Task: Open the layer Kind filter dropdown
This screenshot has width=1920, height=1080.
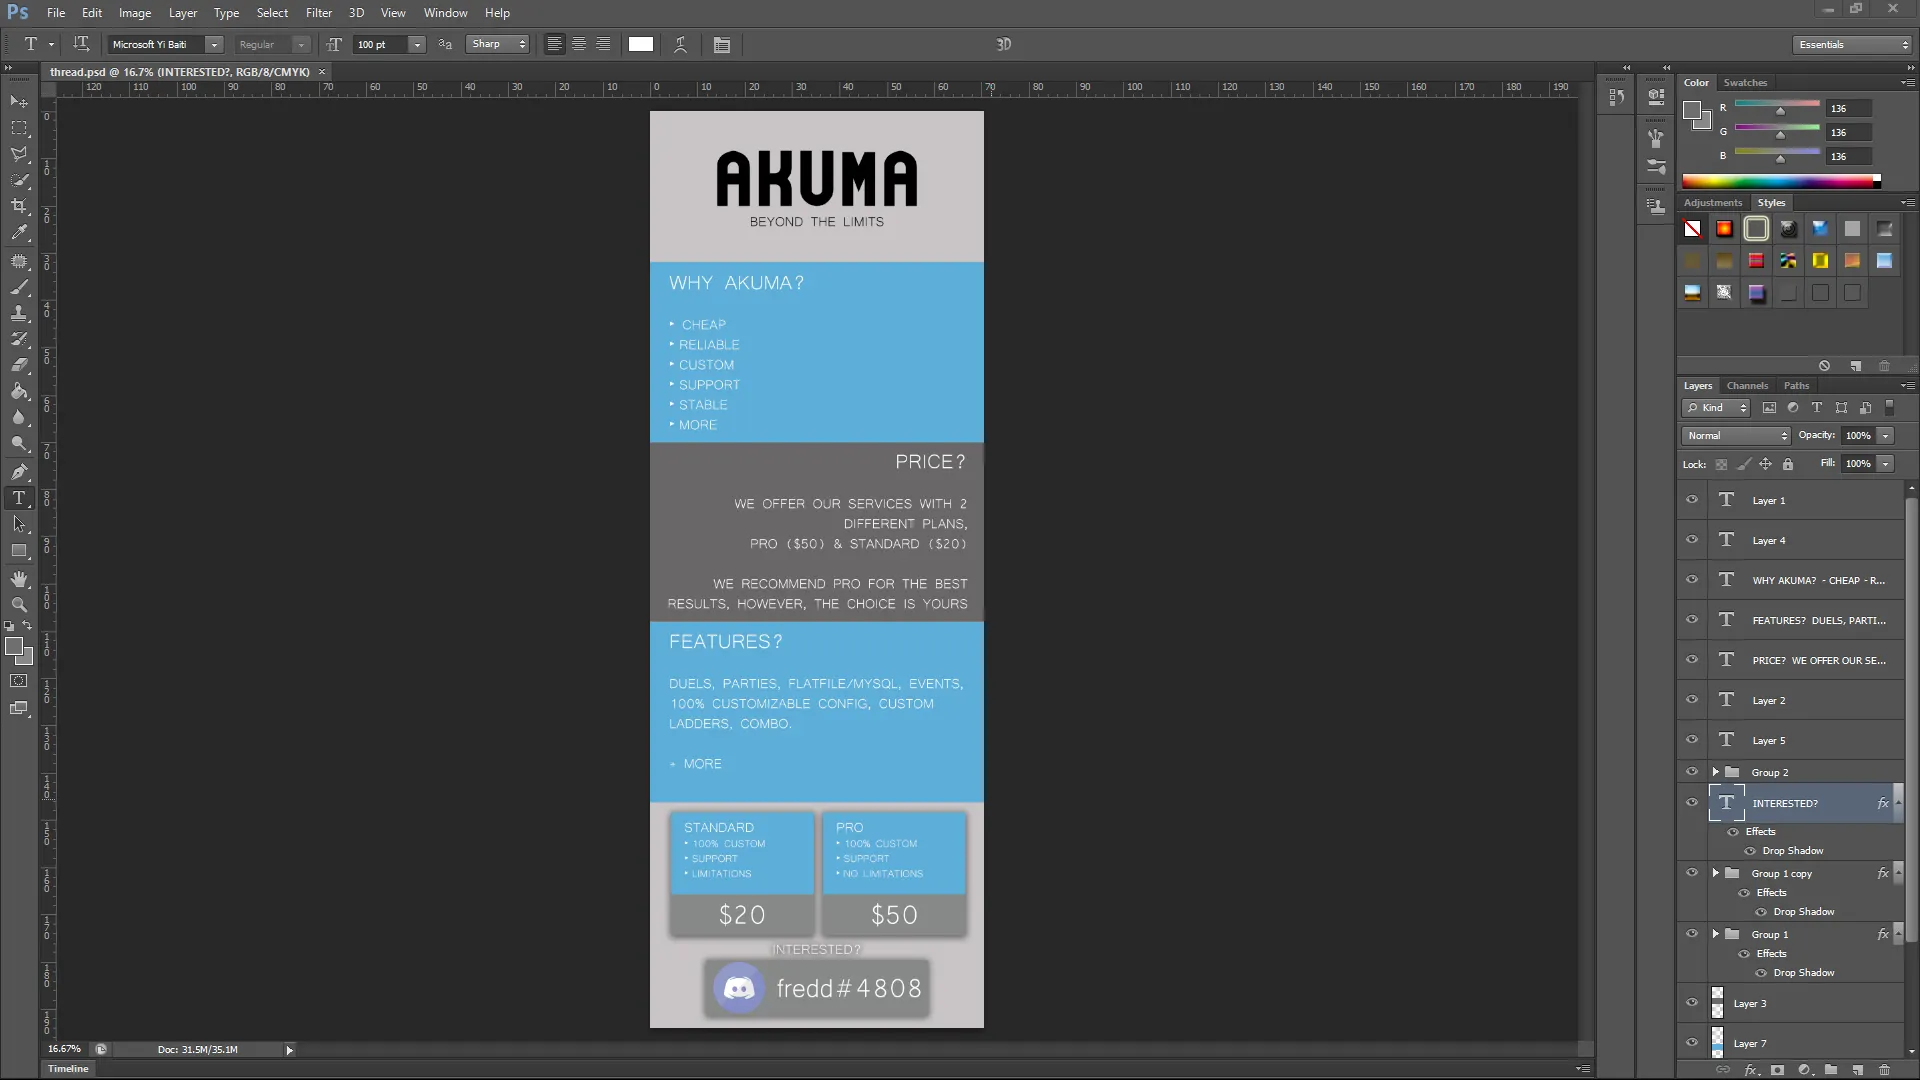Action: [x=1716, y=407]
